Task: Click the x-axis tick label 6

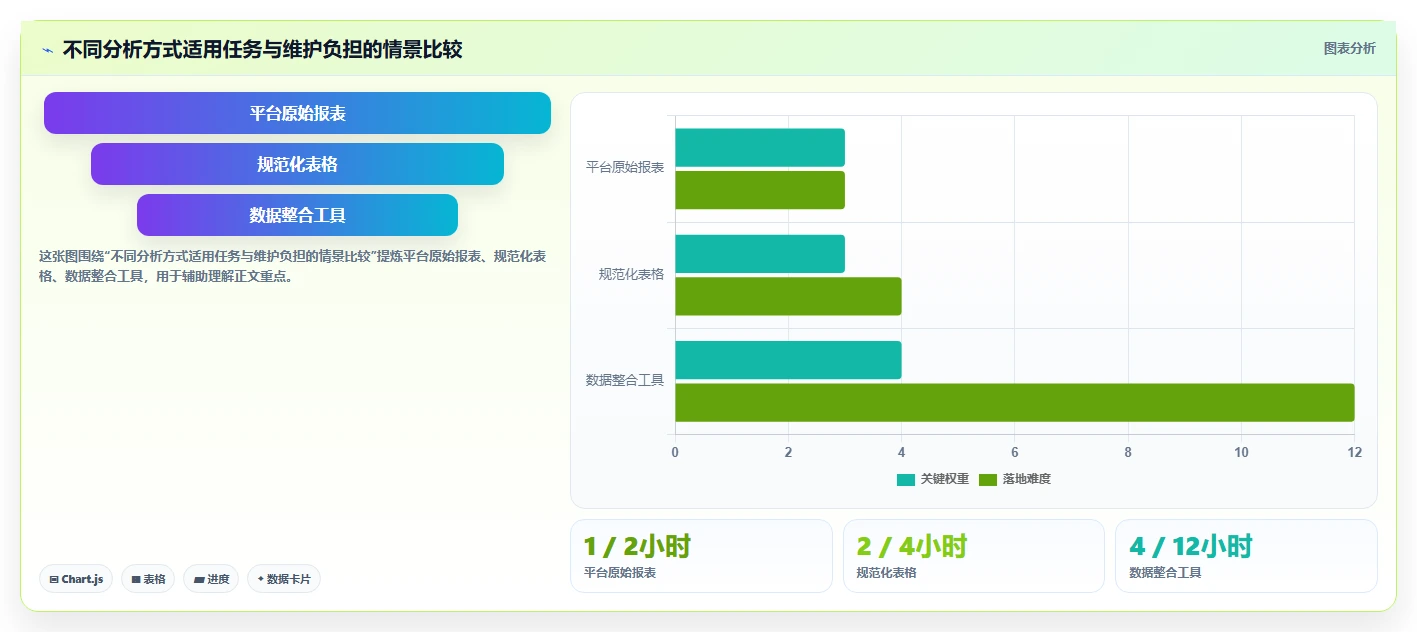Action: pyautogui.click(x=1015, y=452)
